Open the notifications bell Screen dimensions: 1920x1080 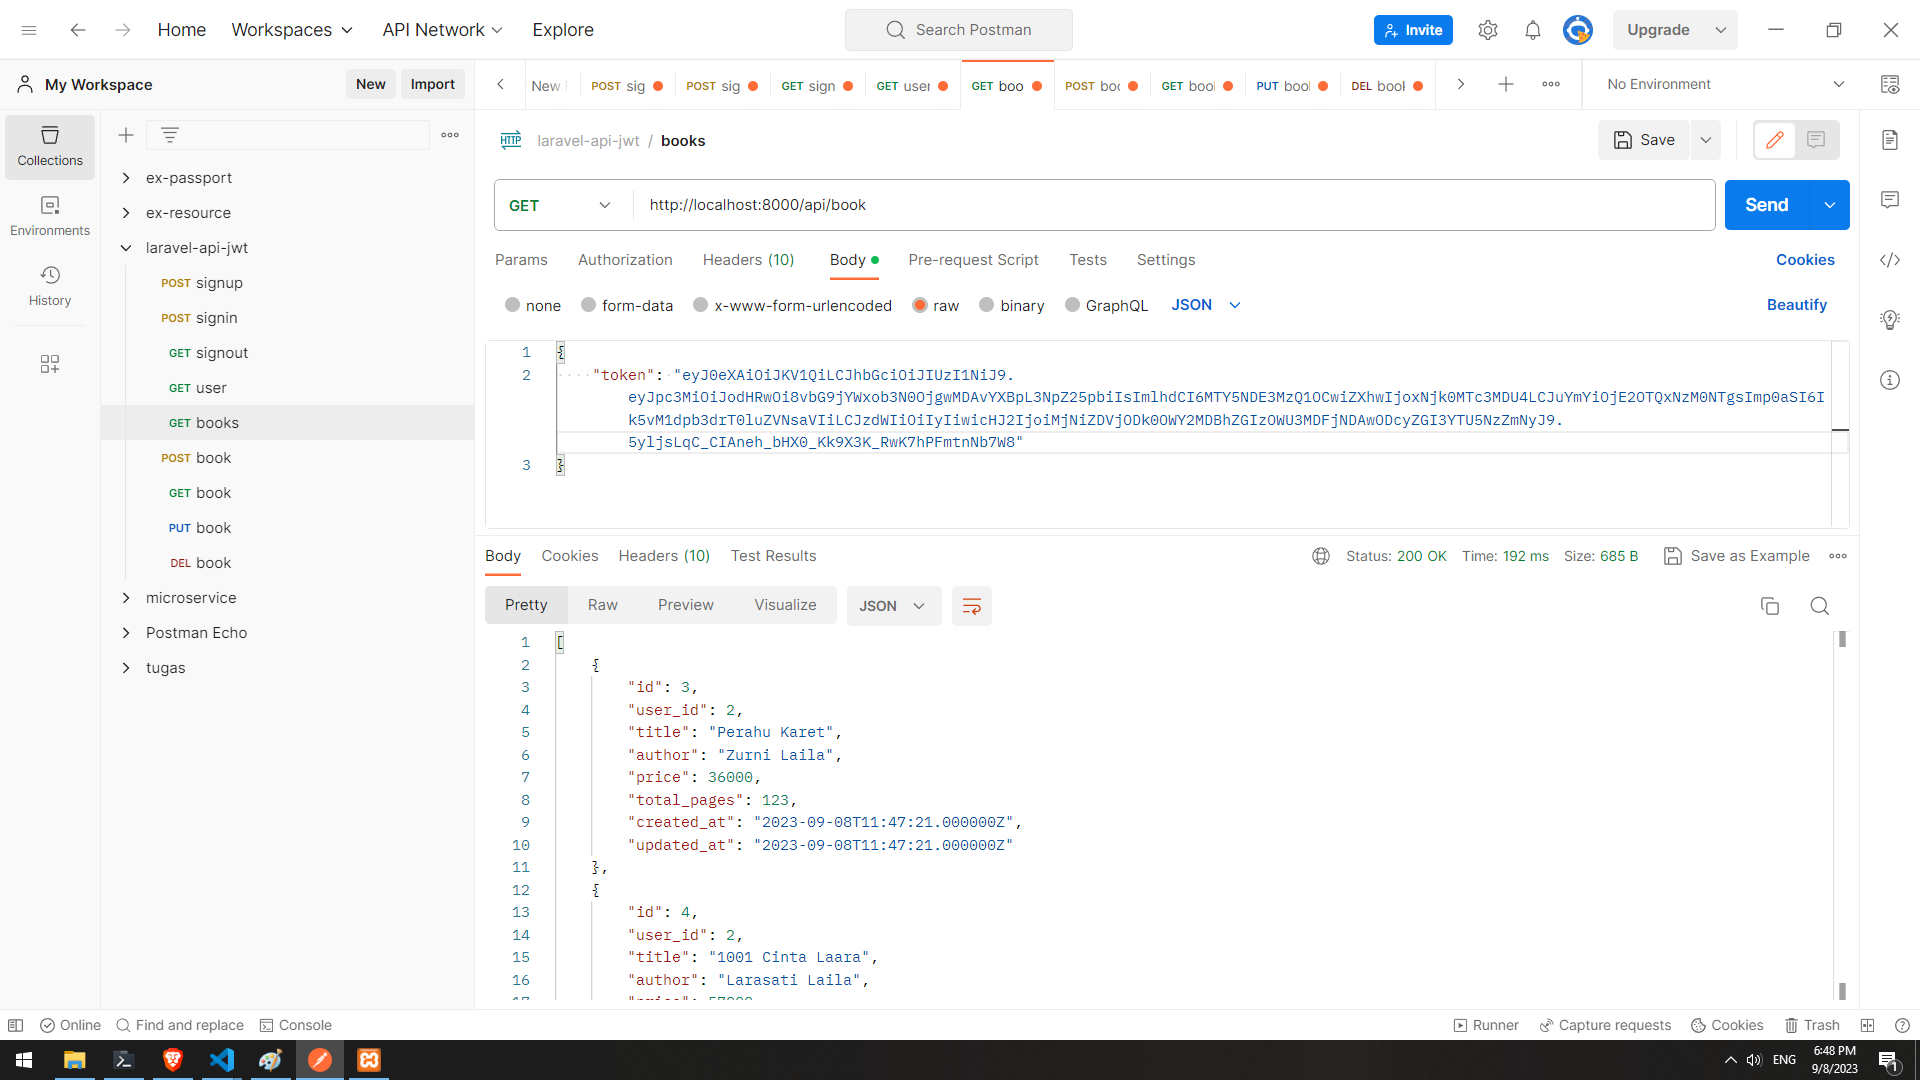[1532, 30]
